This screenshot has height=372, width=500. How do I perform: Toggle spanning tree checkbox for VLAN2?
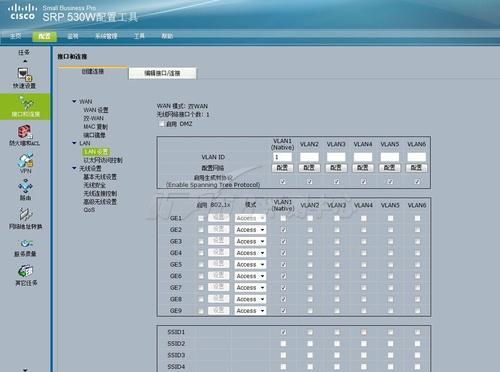[310, 181]
